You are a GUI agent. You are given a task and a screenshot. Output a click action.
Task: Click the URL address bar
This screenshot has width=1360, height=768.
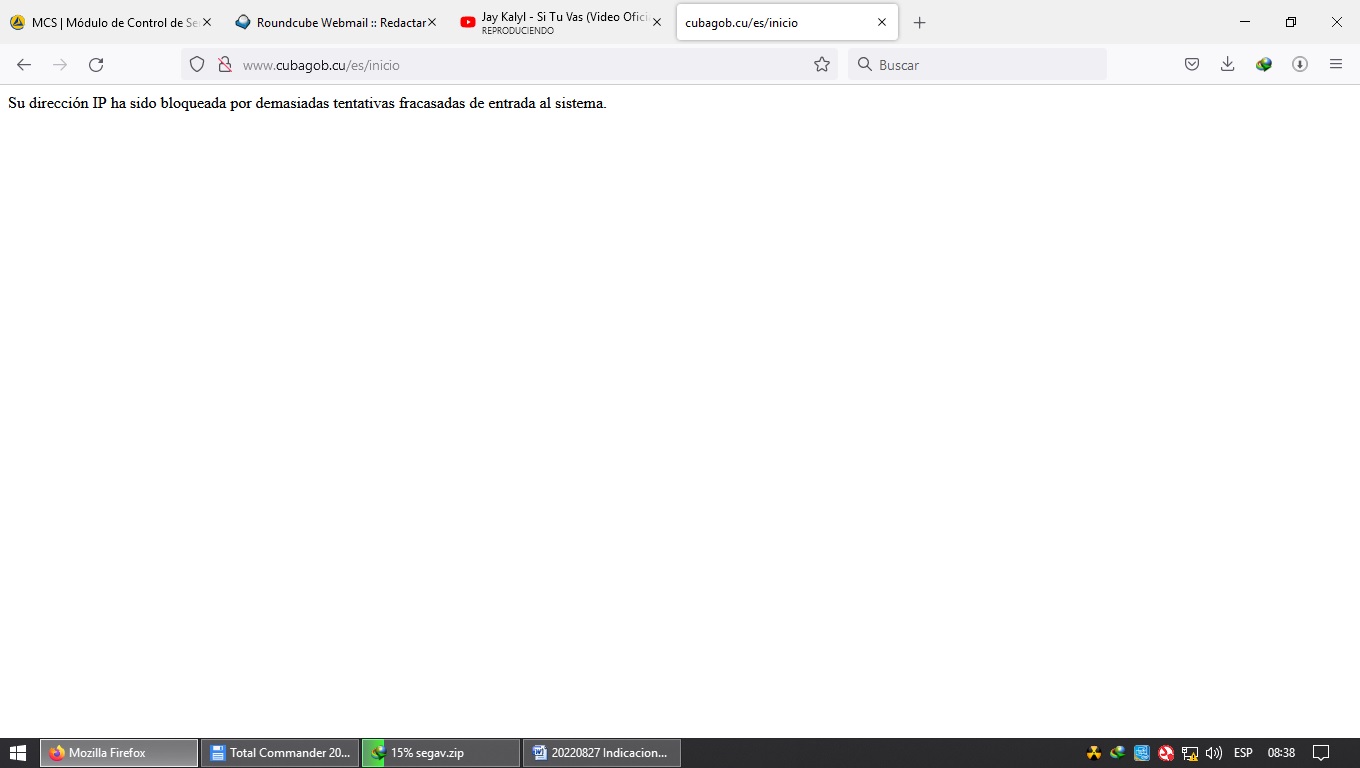[x=520, y=65]
